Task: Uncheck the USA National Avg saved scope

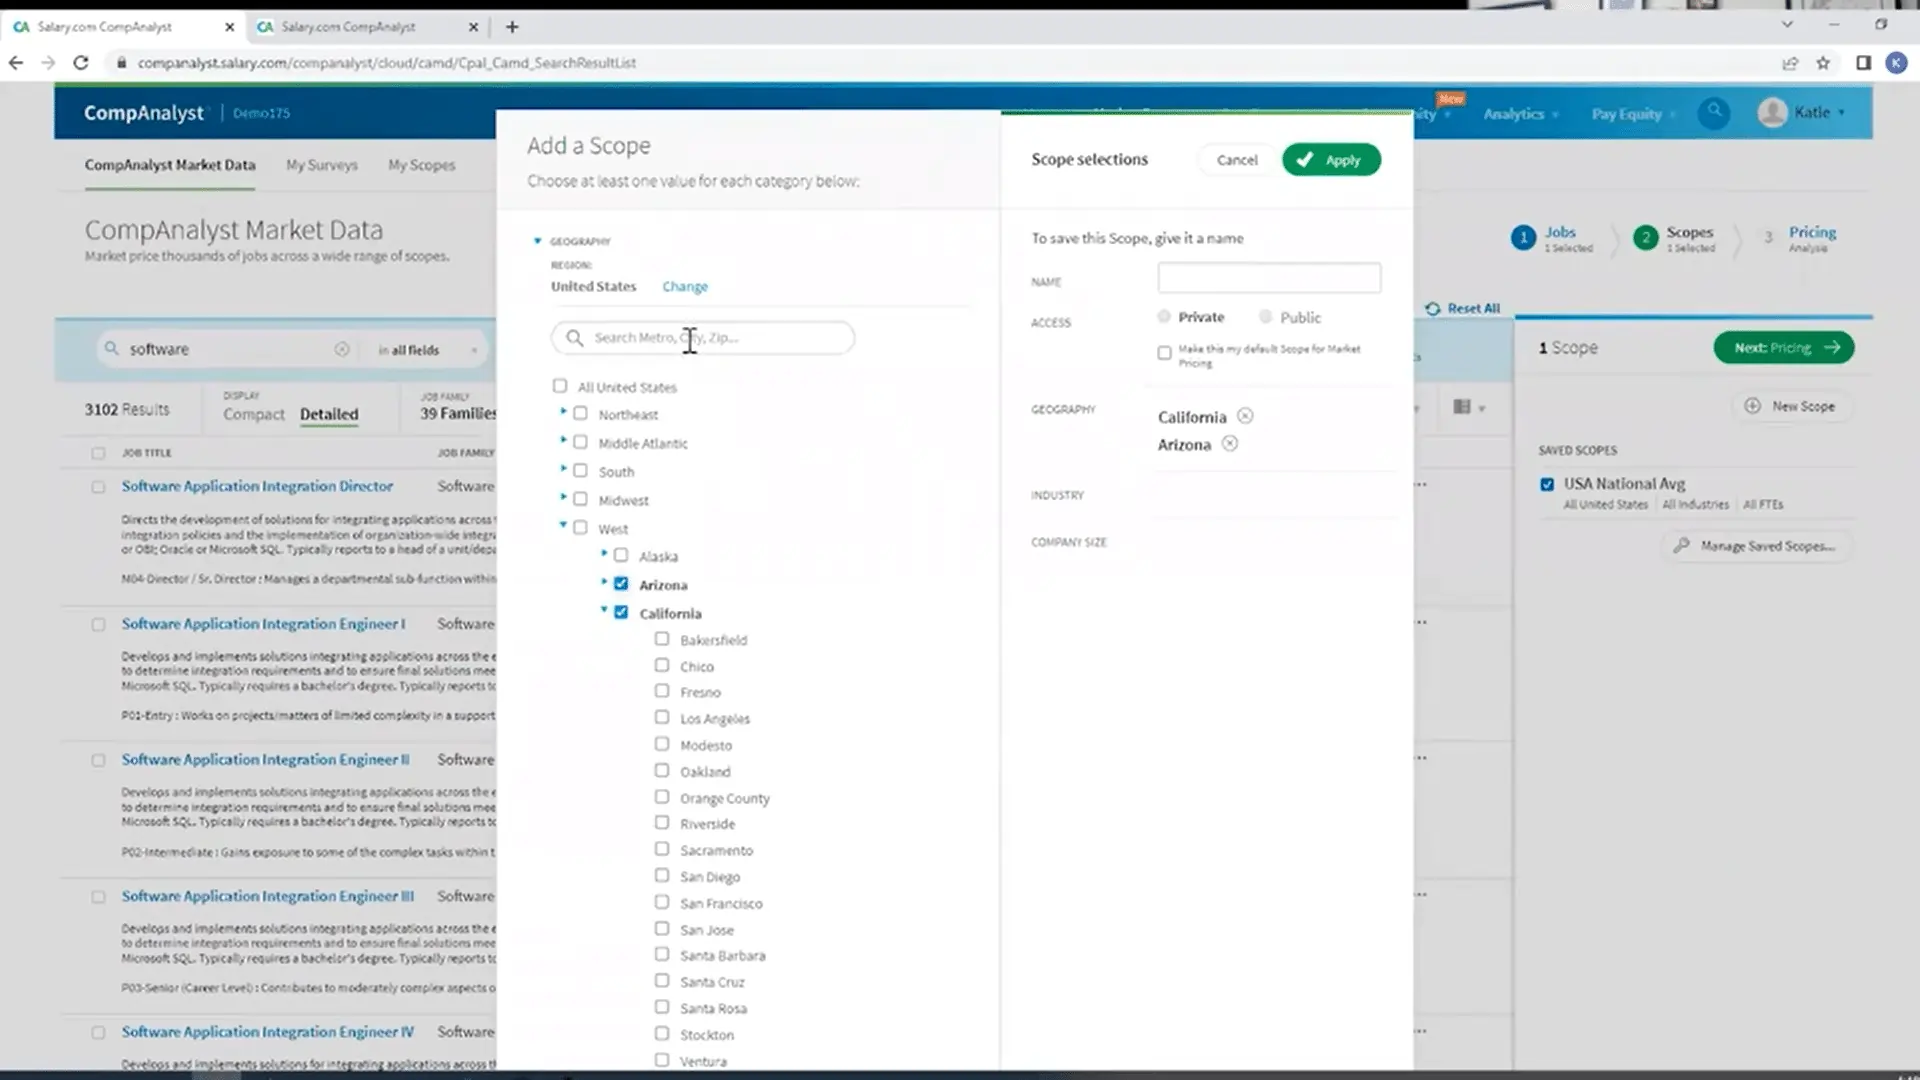Action: coord(1547,484)
